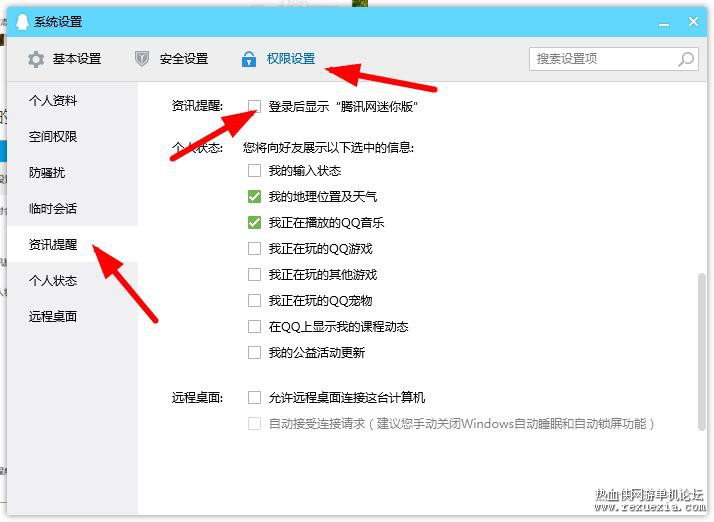The width and height of the screenshot is (714, 522).
Task: Click the gear icon for basic settings
Action: (x=36, y=59)
